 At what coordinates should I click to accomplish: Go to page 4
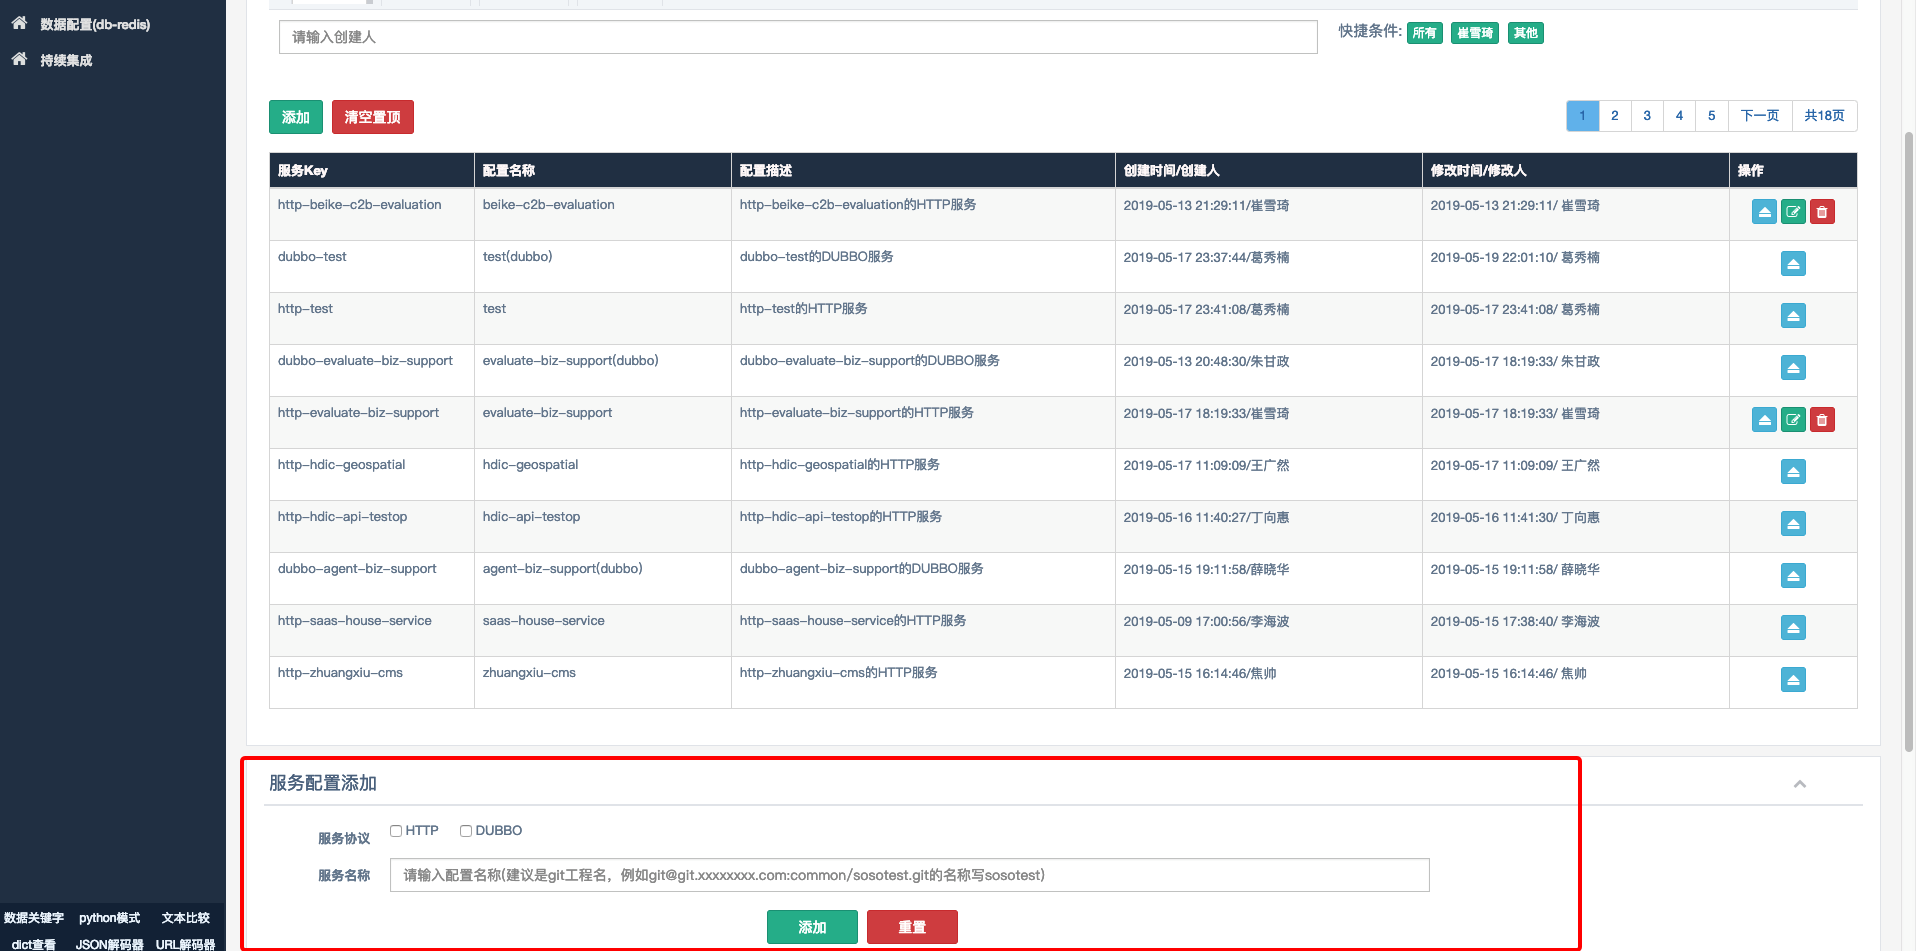[x=1679, y=116]
